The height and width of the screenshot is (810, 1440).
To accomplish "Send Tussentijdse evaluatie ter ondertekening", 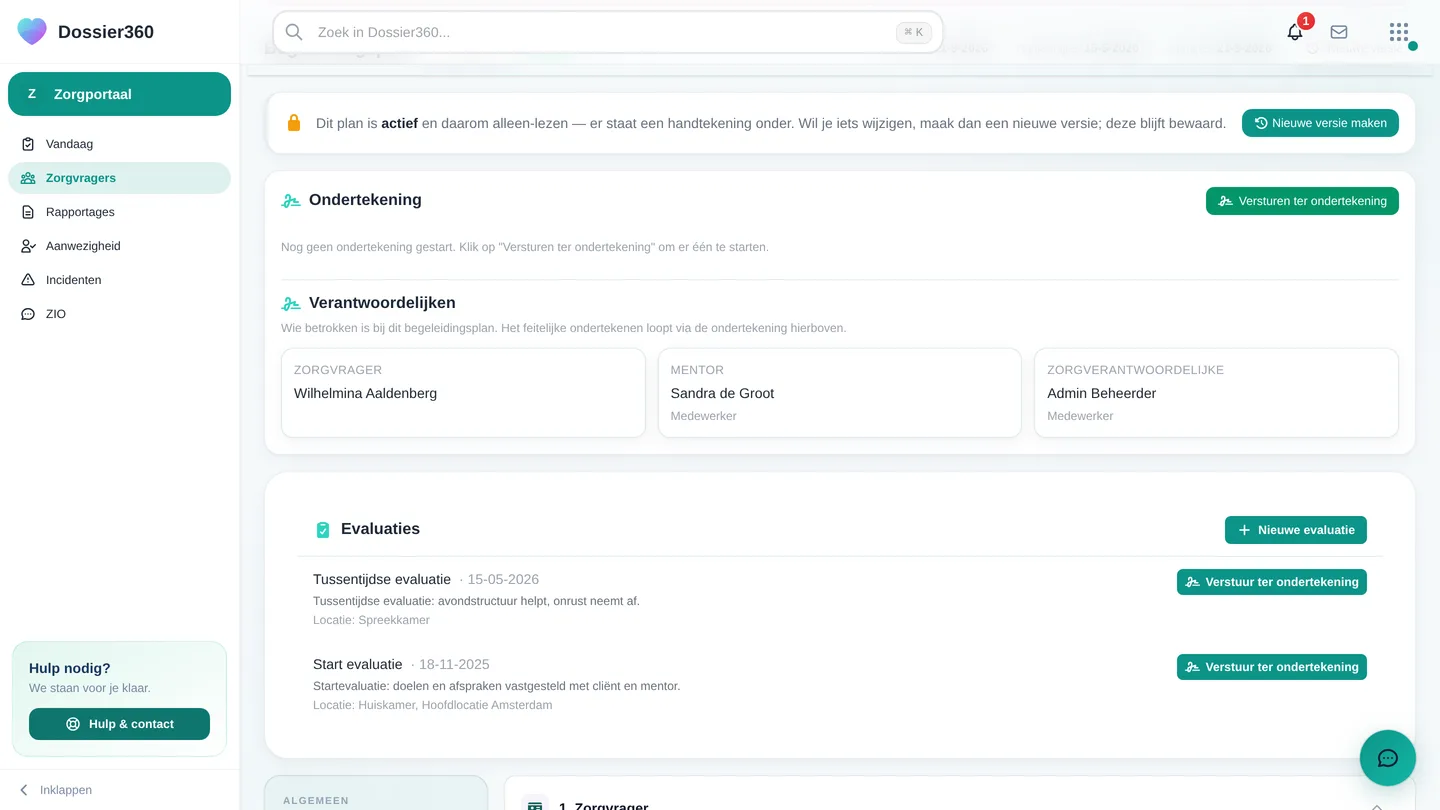I will click(1272, 582).
